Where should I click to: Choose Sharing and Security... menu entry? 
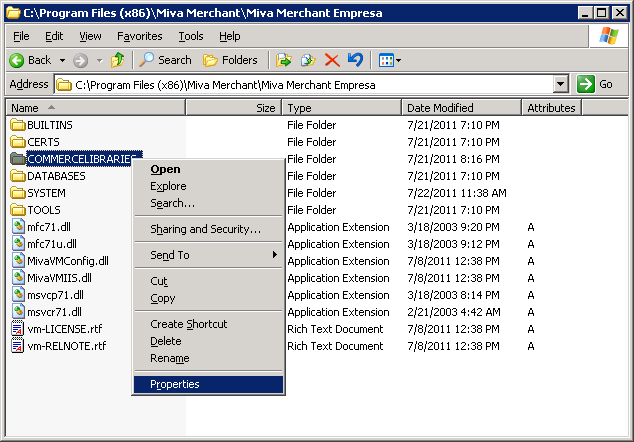tap(208, 229)
